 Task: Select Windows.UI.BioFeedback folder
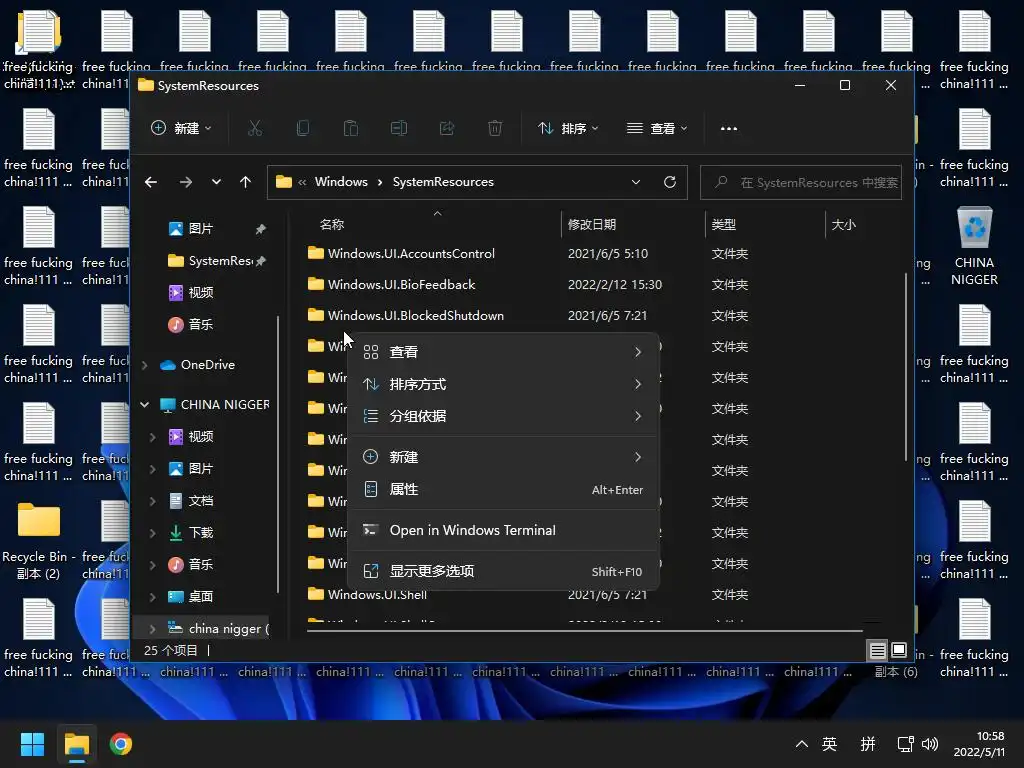coord(401,285)
